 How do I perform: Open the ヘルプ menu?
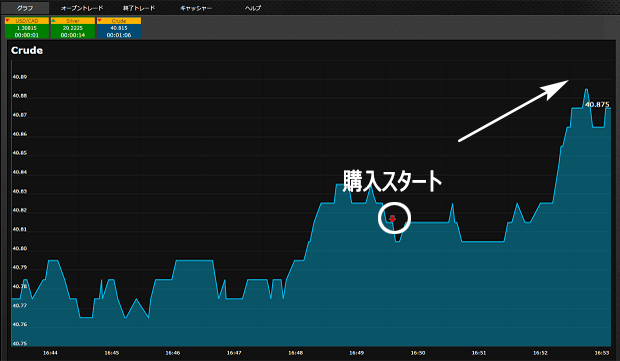pos(253,8)
